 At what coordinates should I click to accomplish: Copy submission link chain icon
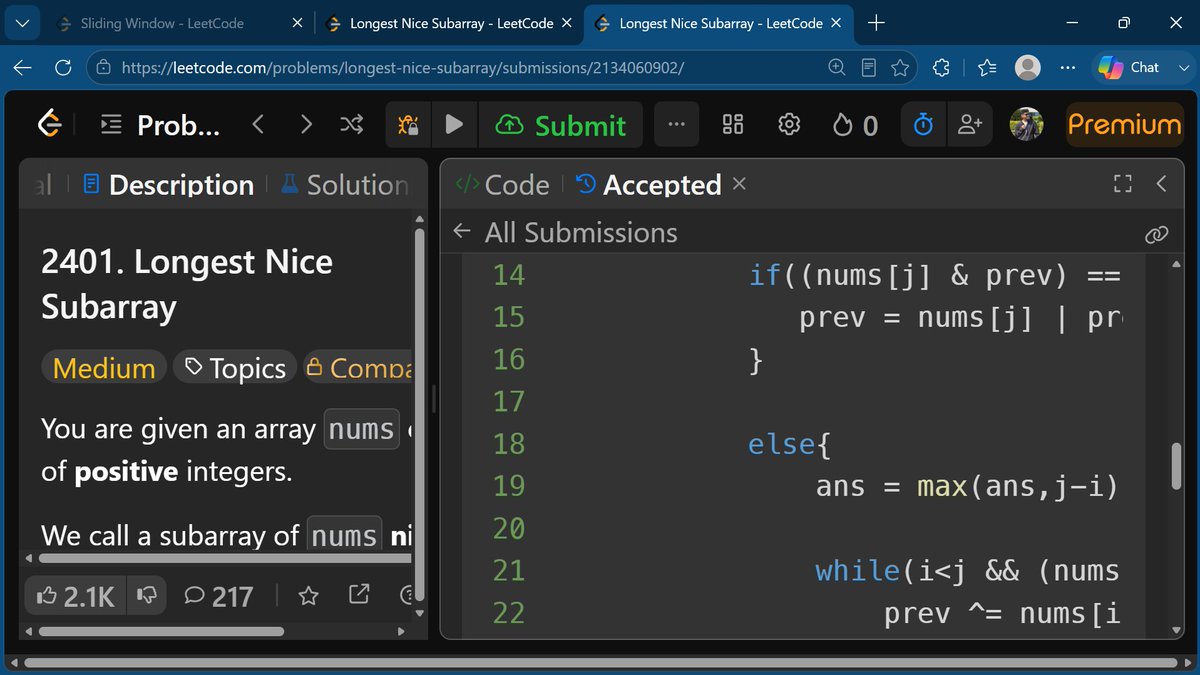coord(1156,235)
